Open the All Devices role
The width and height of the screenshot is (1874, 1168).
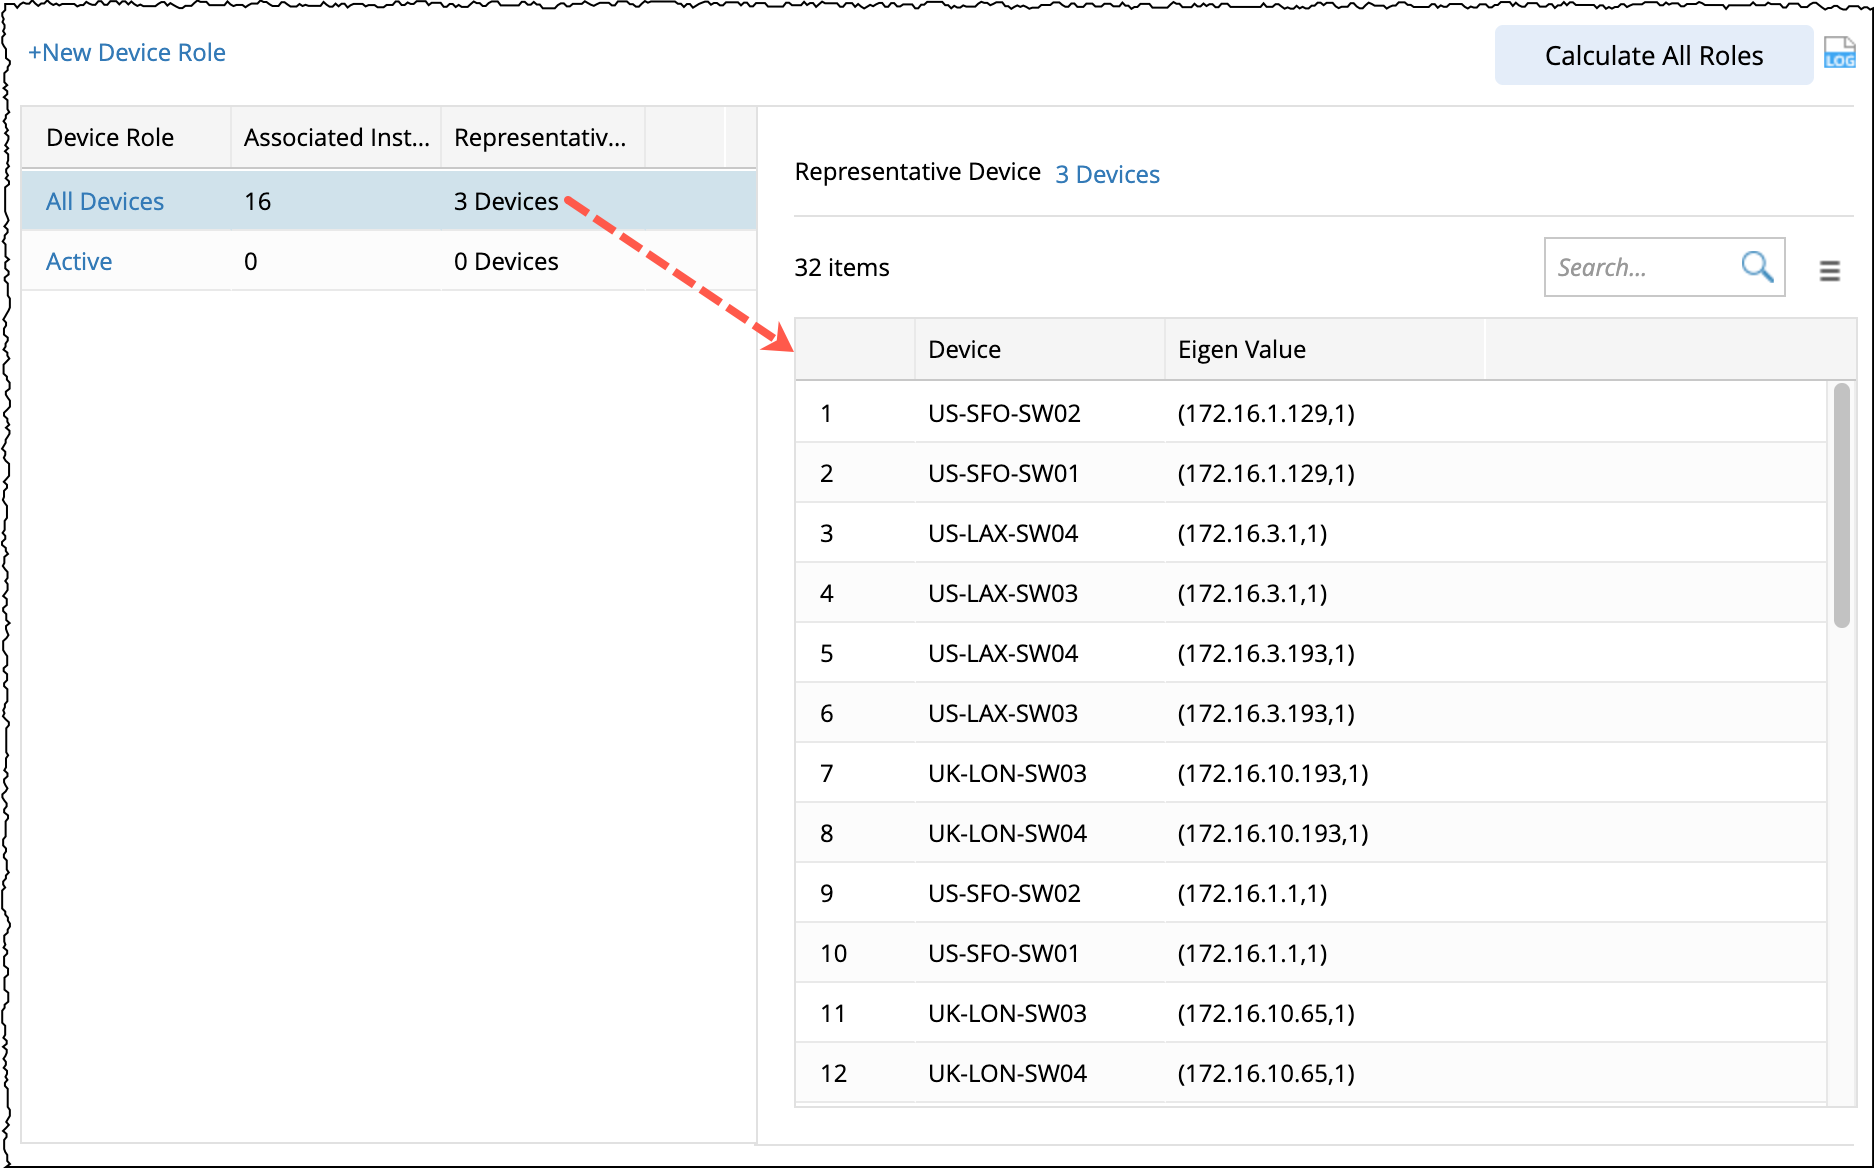105,202
